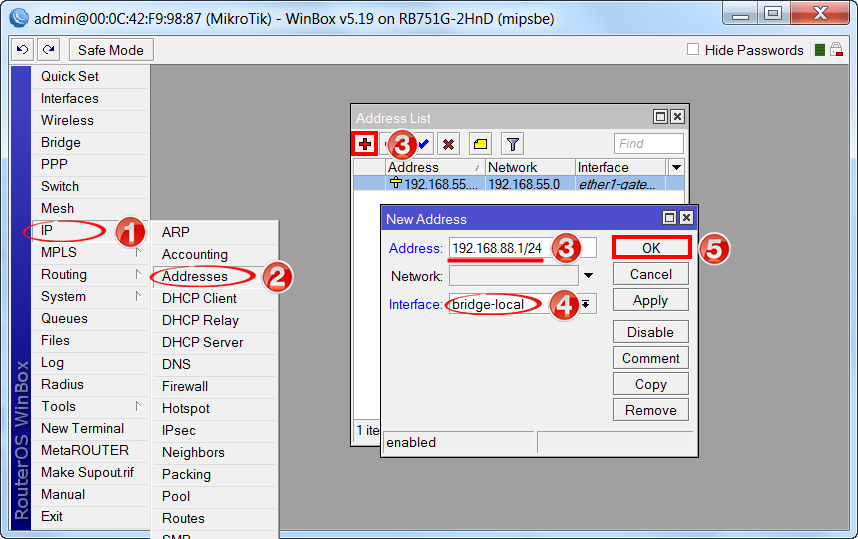Screen dimensions: 858x539
Task: Click the green status indicator icon
Action: [820, 50]
